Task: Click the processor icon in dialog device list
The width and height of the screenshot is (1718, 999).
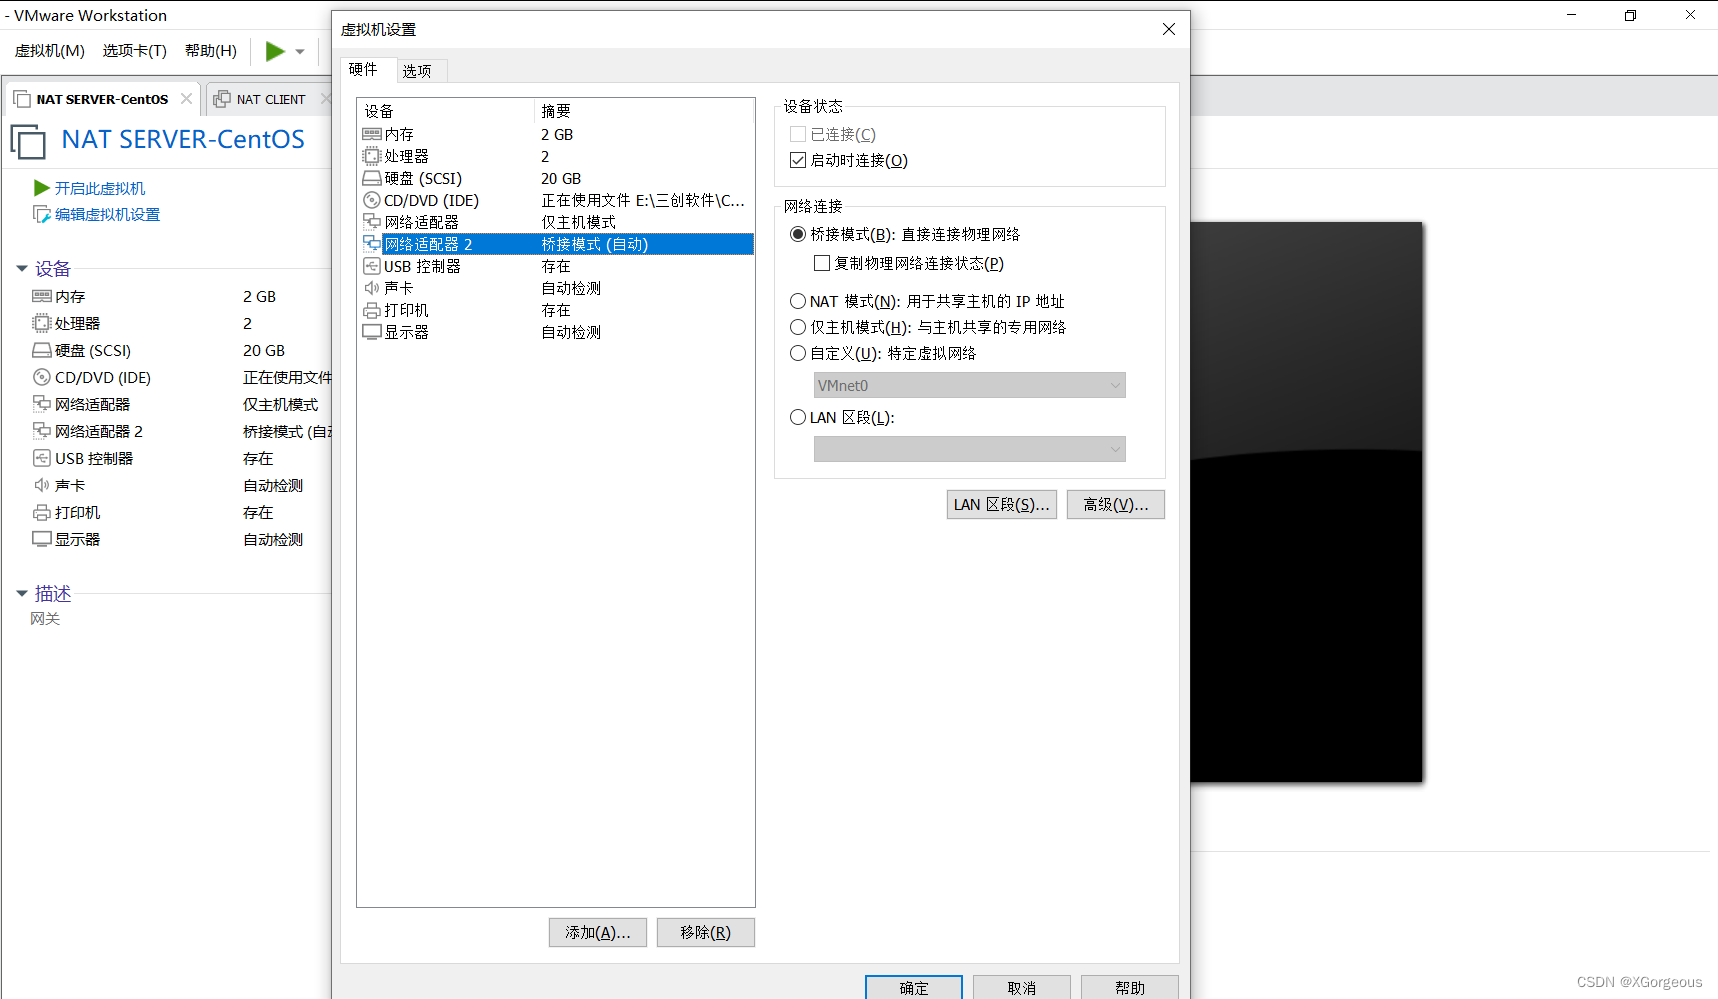Action: point(372,156)
